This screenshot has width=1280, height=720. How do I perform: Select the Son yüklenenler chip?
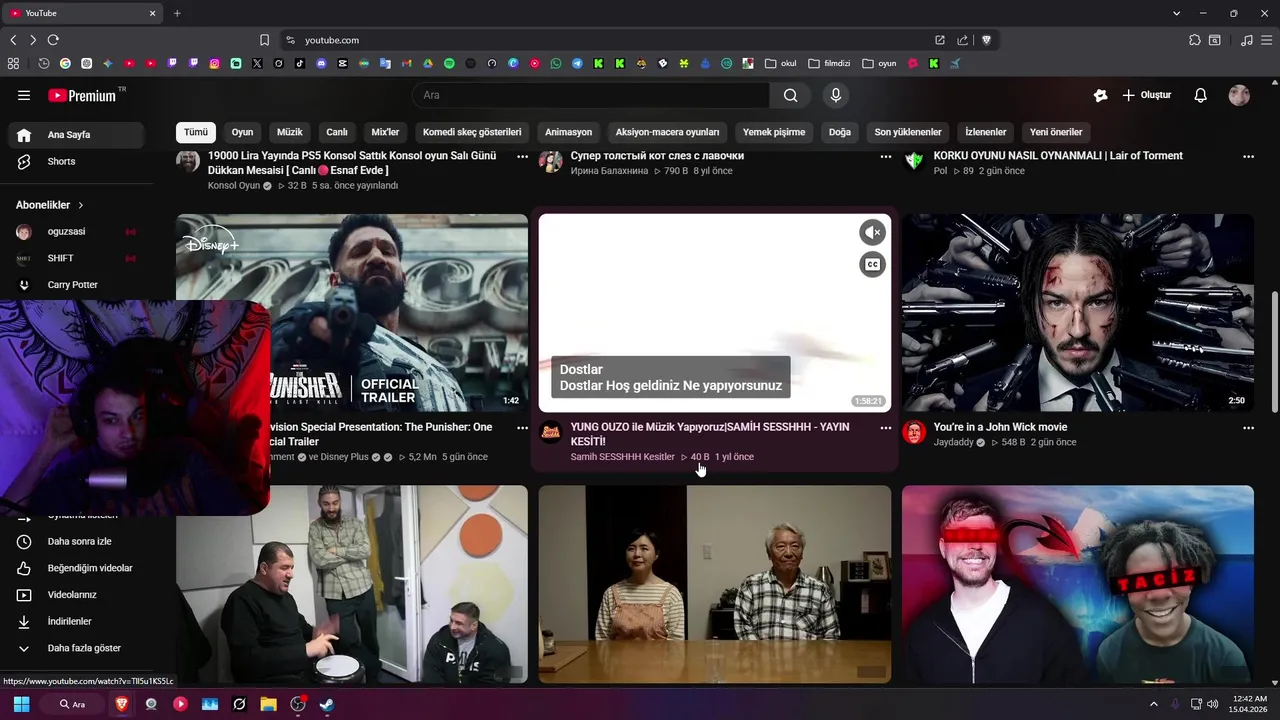tap(908, 132)
